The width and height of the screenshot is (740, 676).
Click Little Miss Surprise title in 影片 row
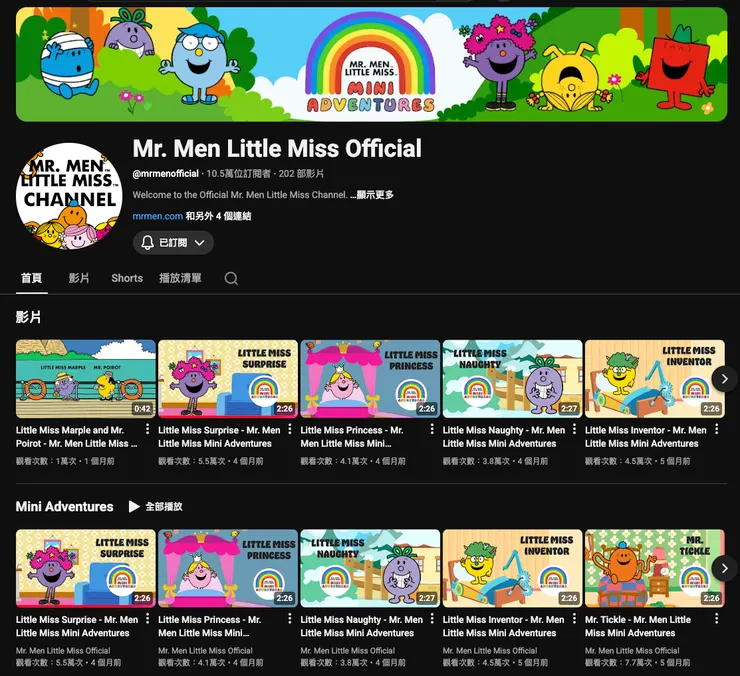219,437
